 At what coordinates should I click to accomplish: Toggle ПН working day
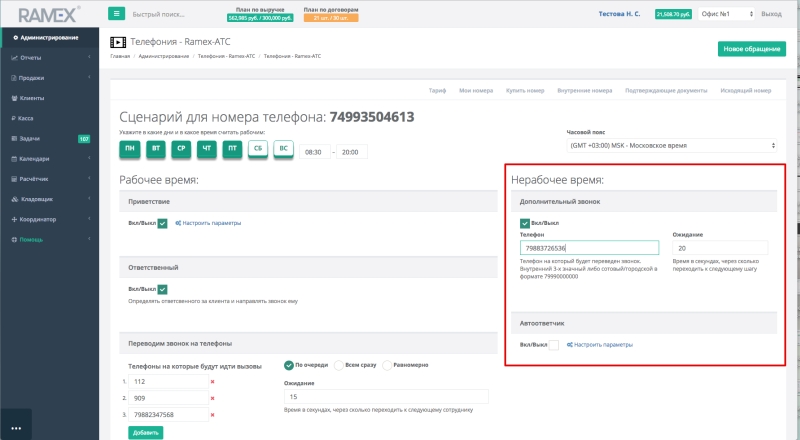point(130,149)
